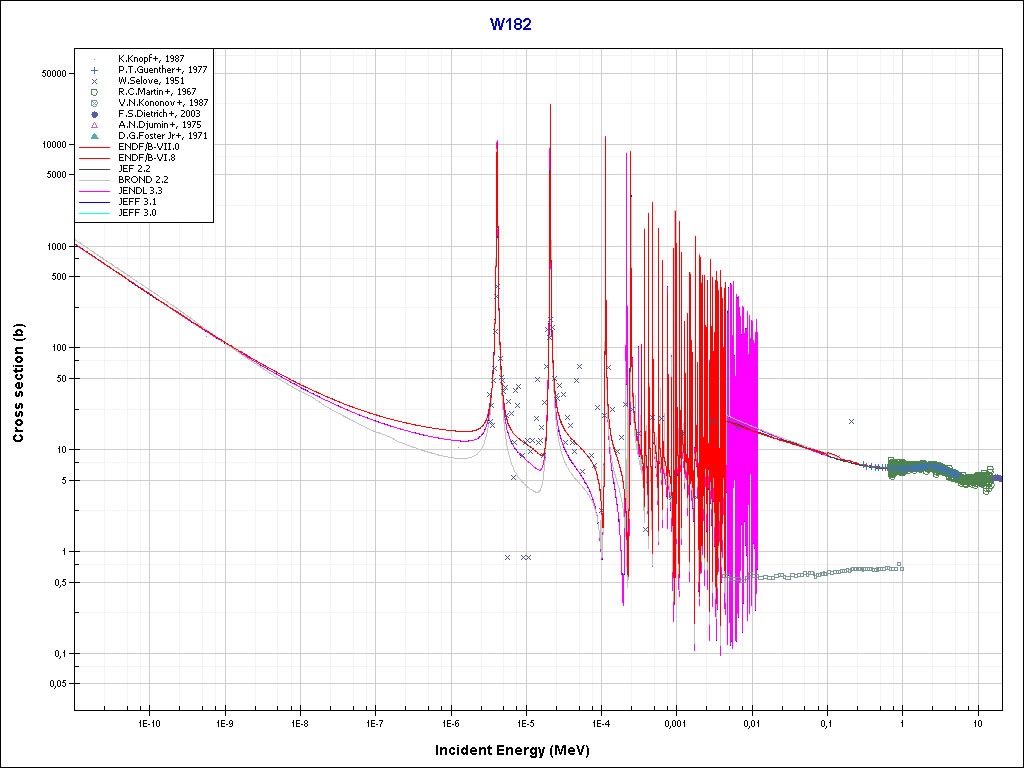The height and width of the screenshot is (768, 1024).
Task: Click the marker icon for V.N.Kononov+, 1987
Action: pyautogui.click(x=94, y=103)
